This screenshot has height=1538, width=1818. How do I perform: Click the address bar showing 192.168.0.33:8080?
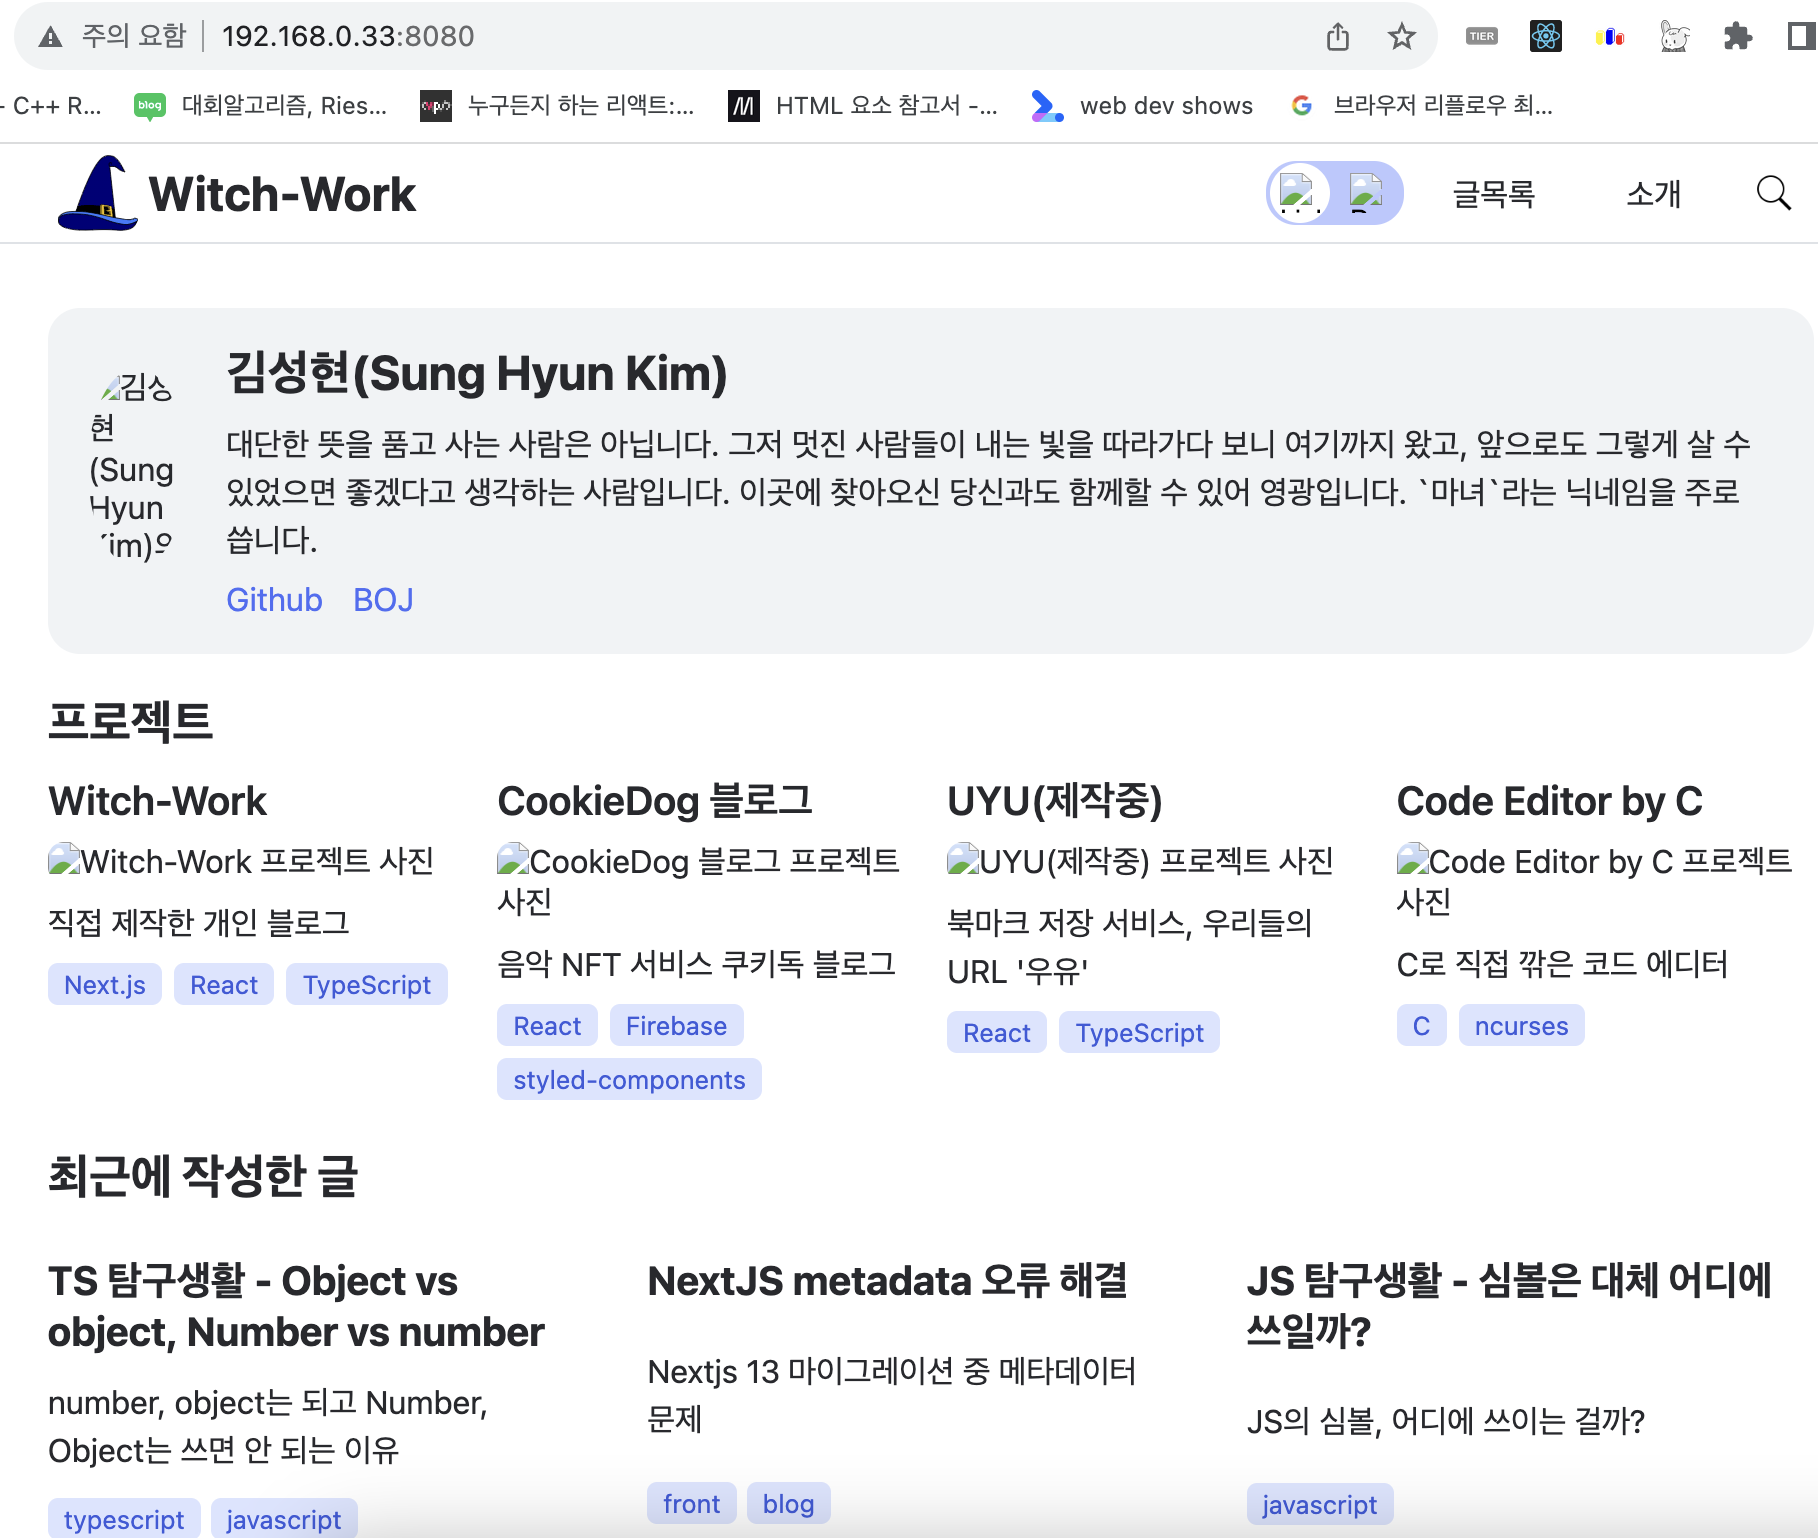pos(349,35)
